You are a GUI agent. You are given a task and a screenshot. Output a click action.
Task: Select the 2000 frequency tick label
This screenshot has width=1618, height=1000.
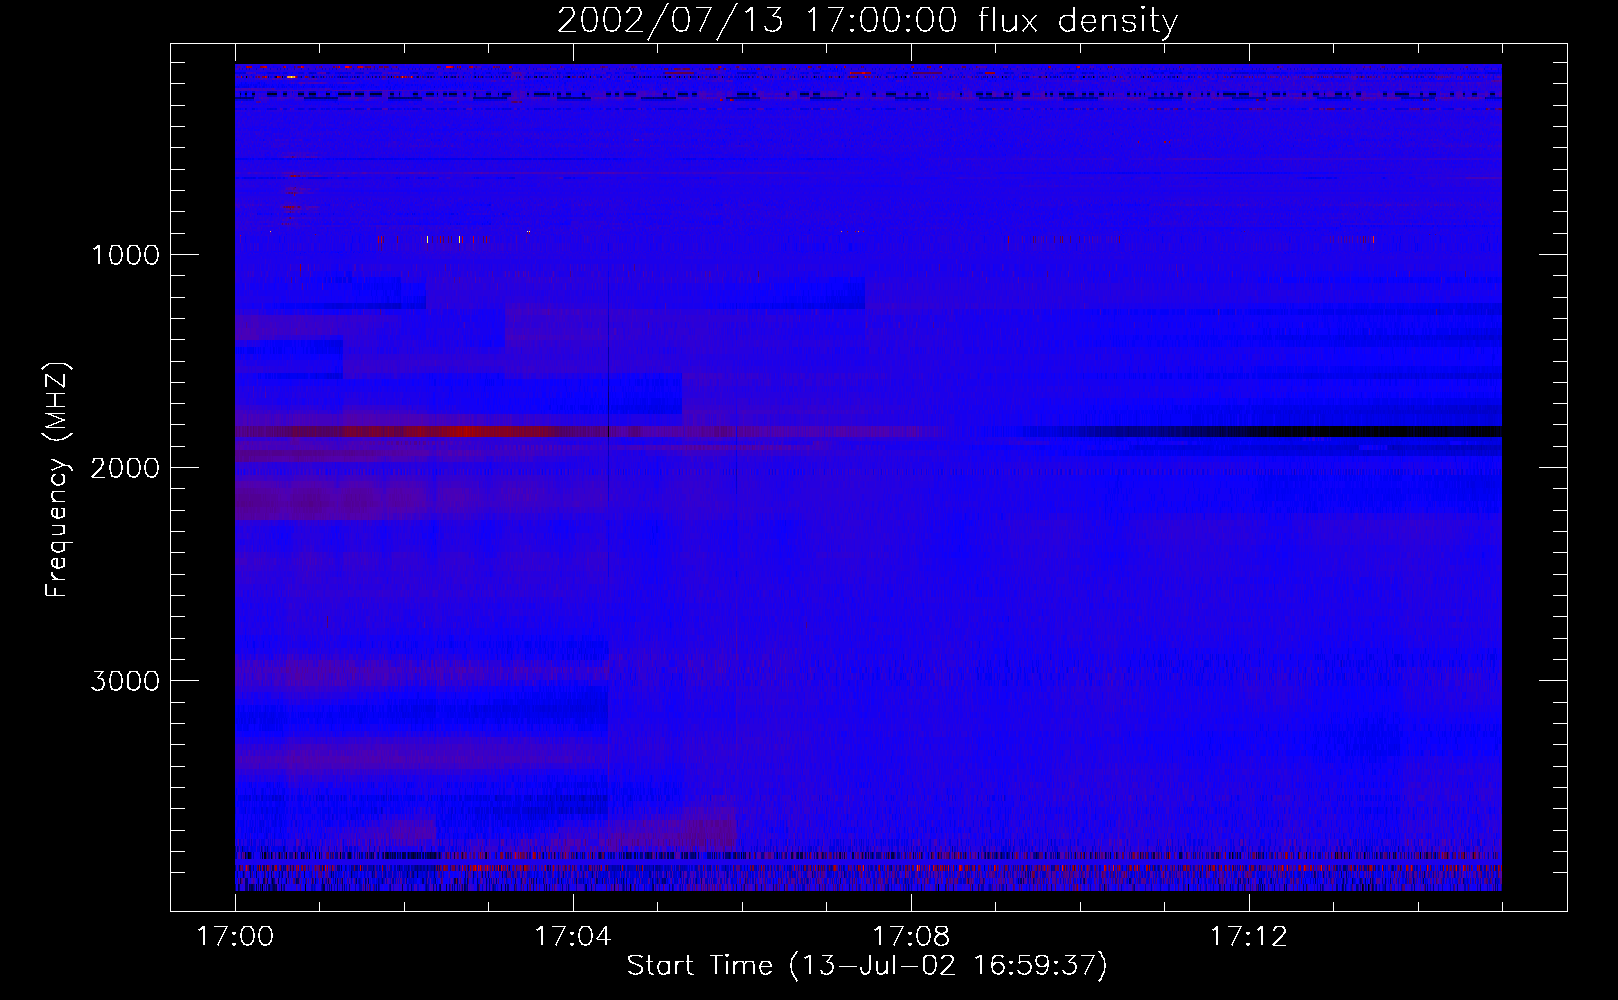pos(125,468)
